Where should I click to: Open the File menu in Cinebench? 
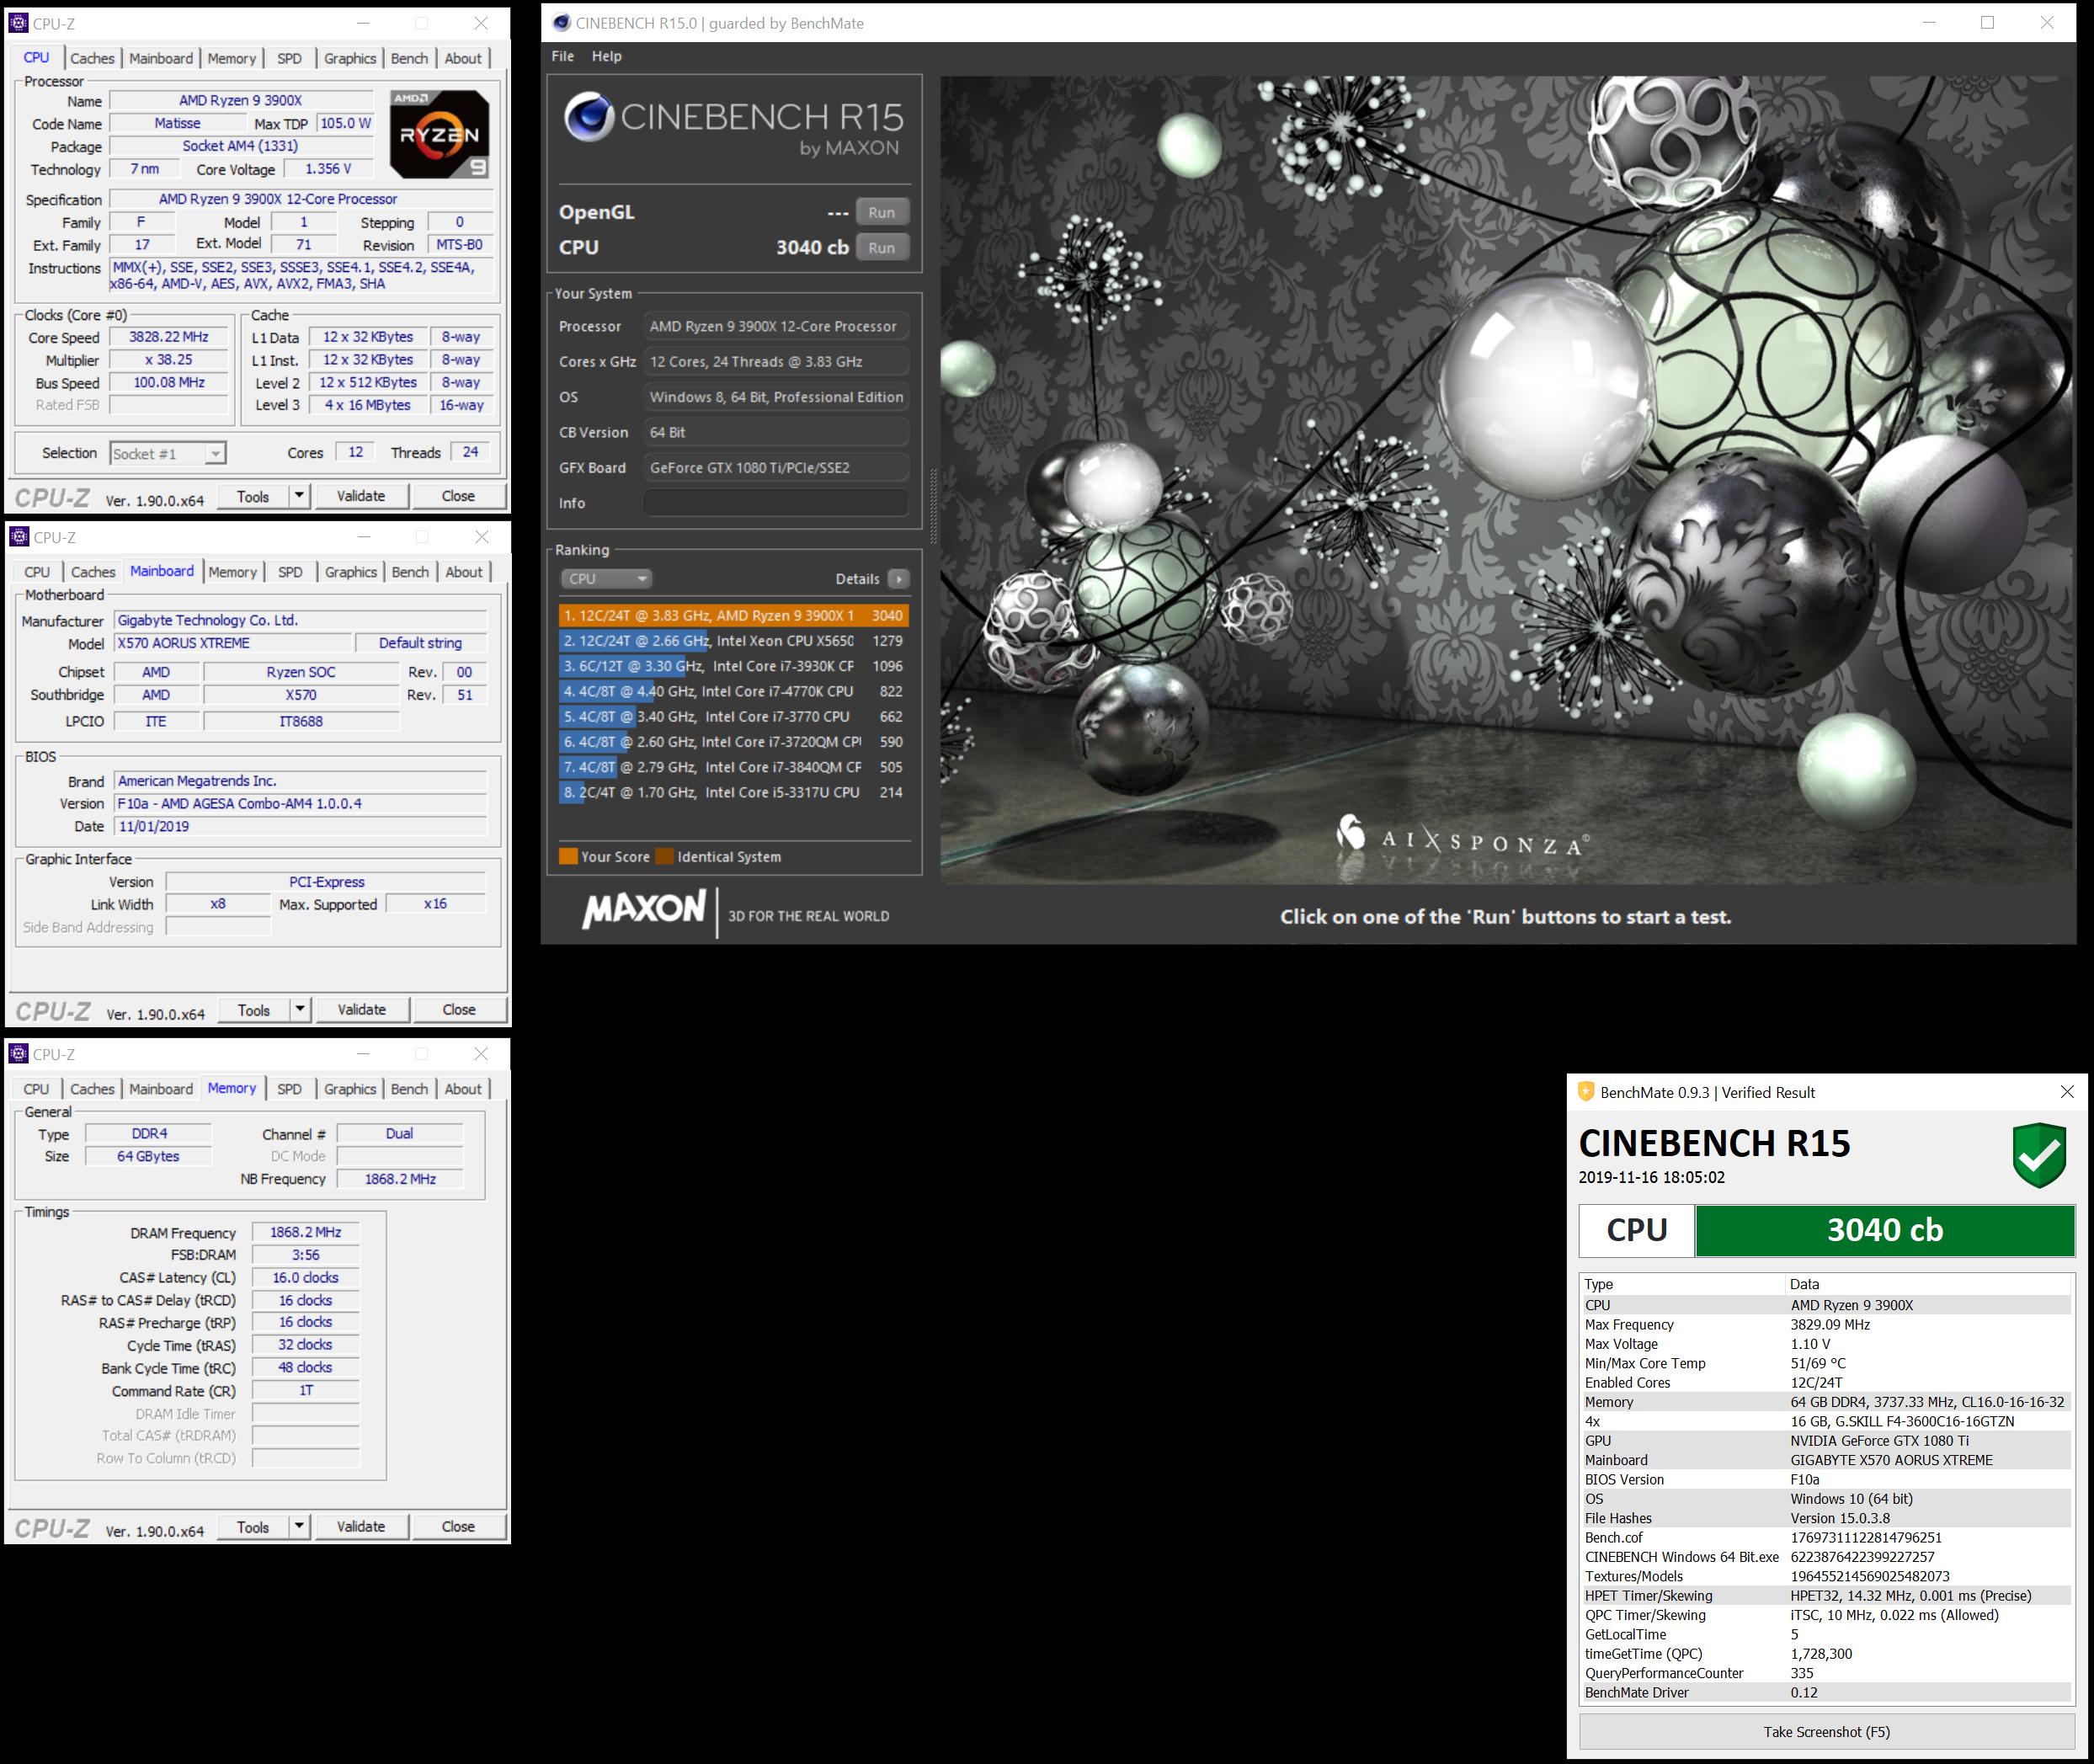563,56
